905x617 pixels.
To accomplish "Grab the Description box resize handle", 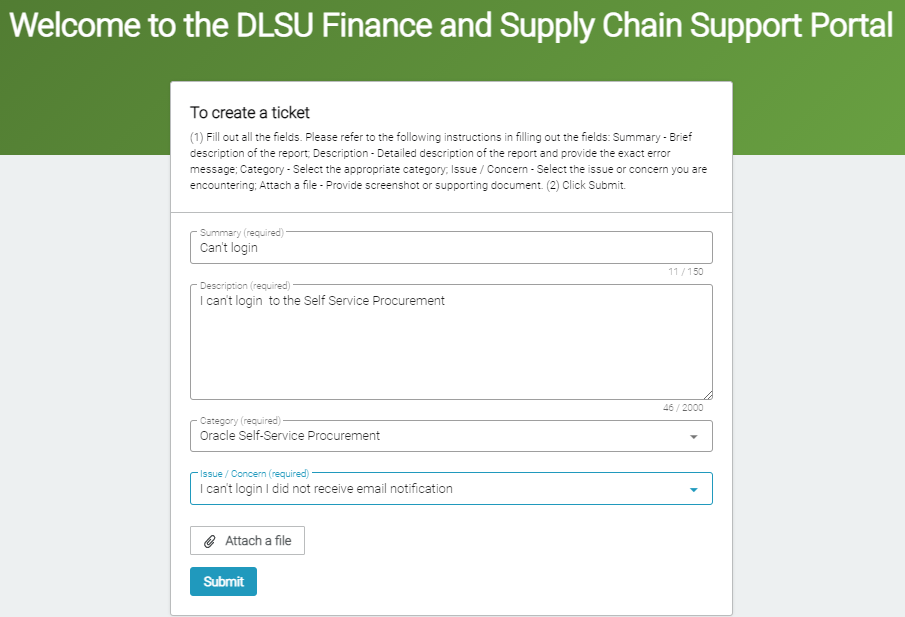I will 707,394.
